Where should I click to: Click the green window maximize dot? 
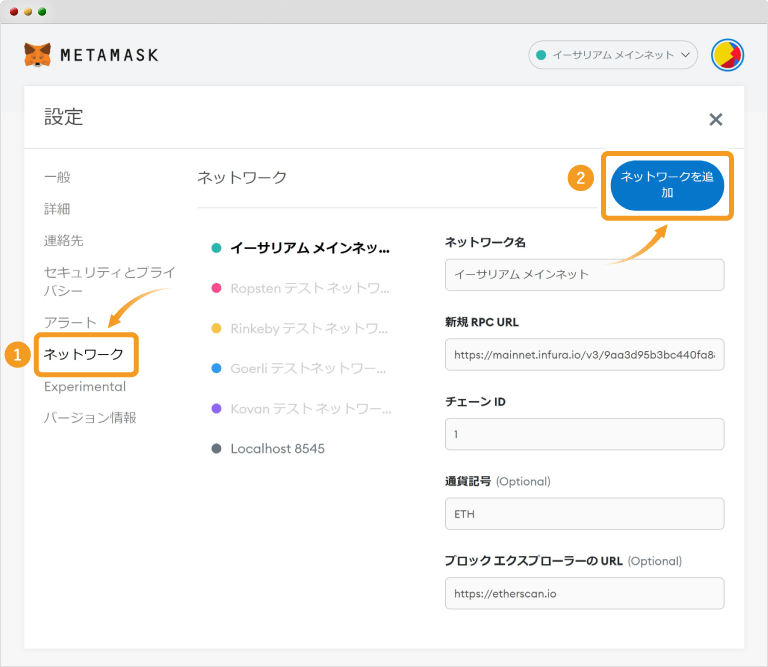pyautogui.click(x=42, y=12)
